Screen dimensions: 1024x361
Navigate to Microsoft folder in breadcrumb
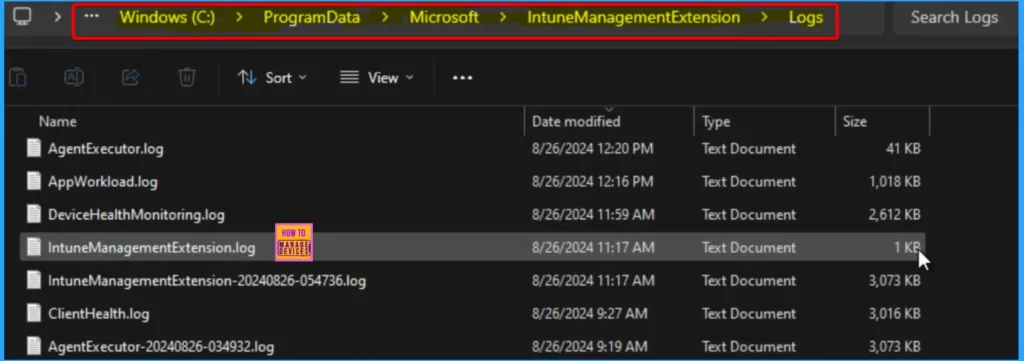click(x=444, y=18)
